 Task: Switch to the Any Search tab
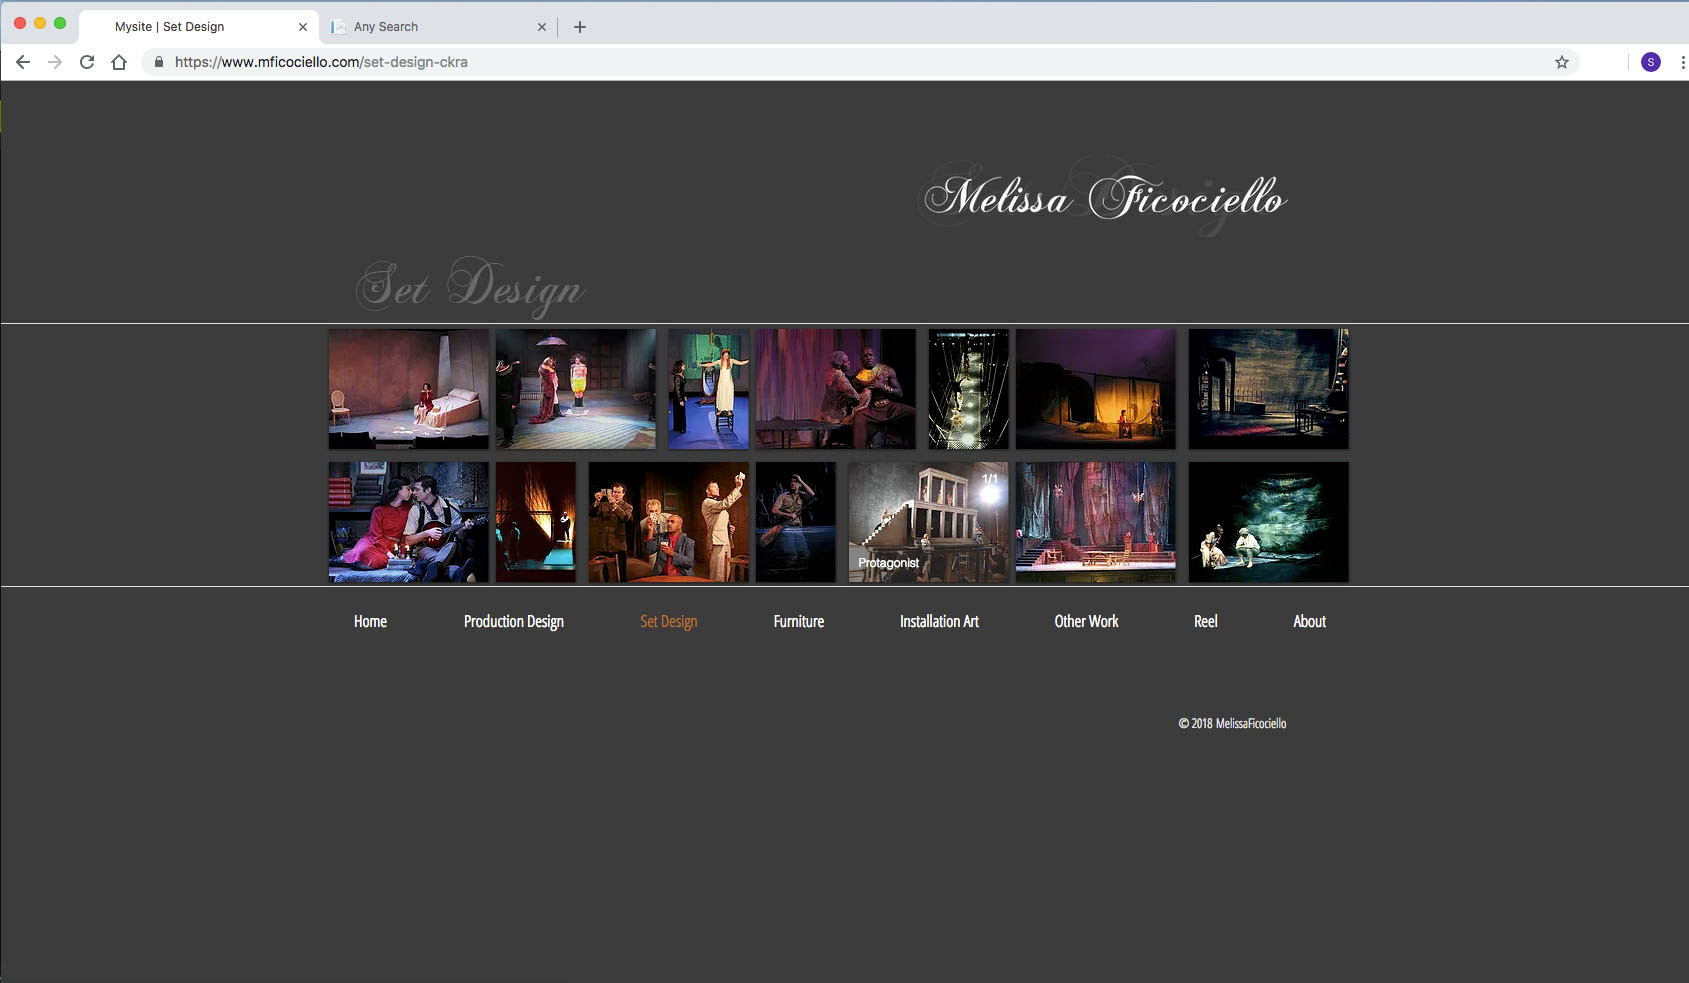(x=439, y=27)
